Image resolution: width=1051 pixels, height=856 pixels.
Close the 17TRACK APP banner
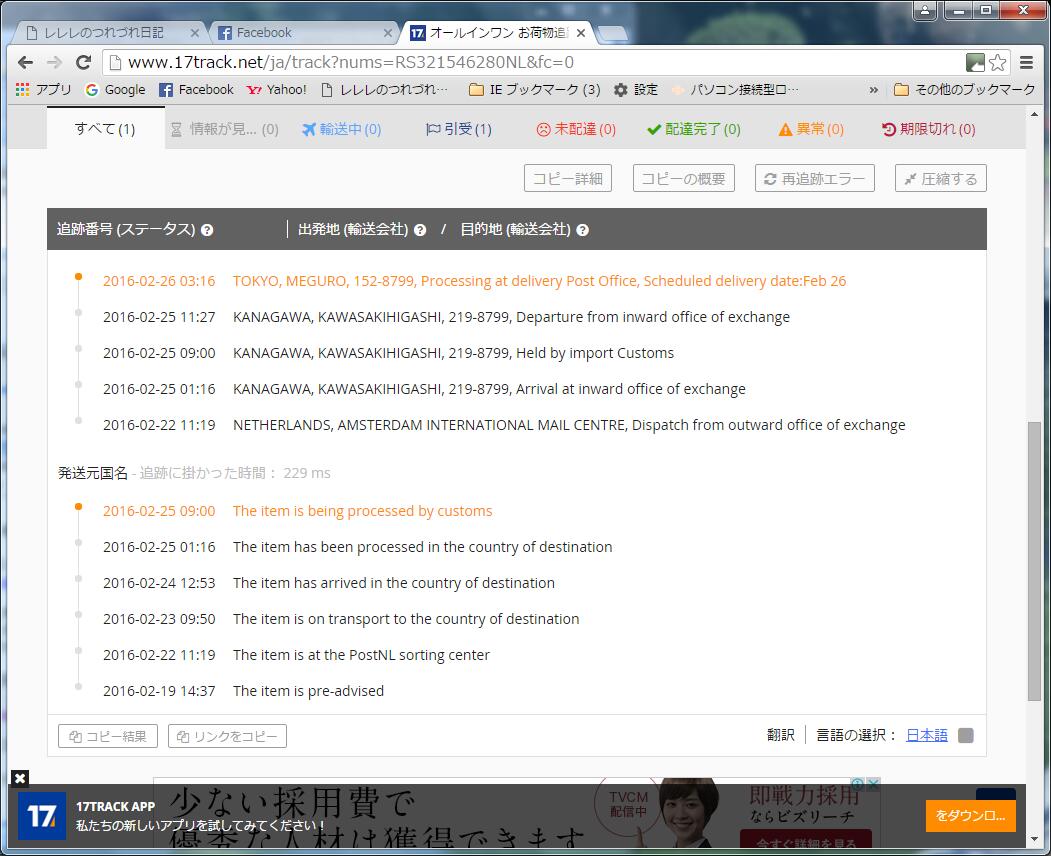click(19, 778)
